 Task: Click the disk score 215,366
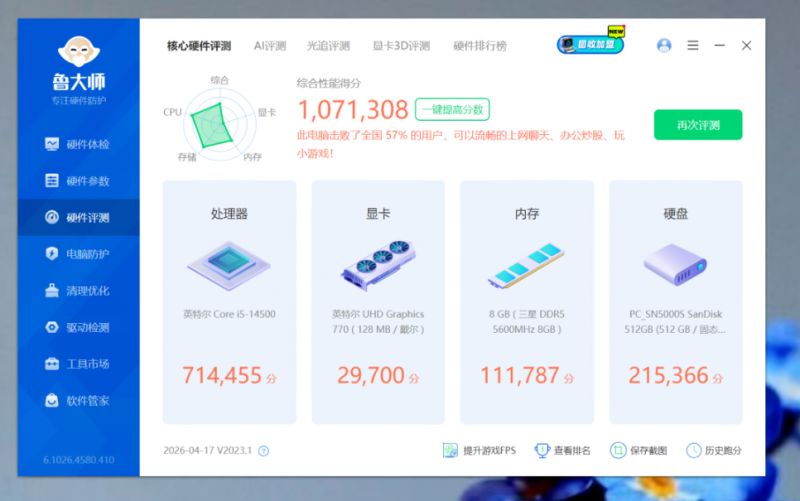click(668, 375)
